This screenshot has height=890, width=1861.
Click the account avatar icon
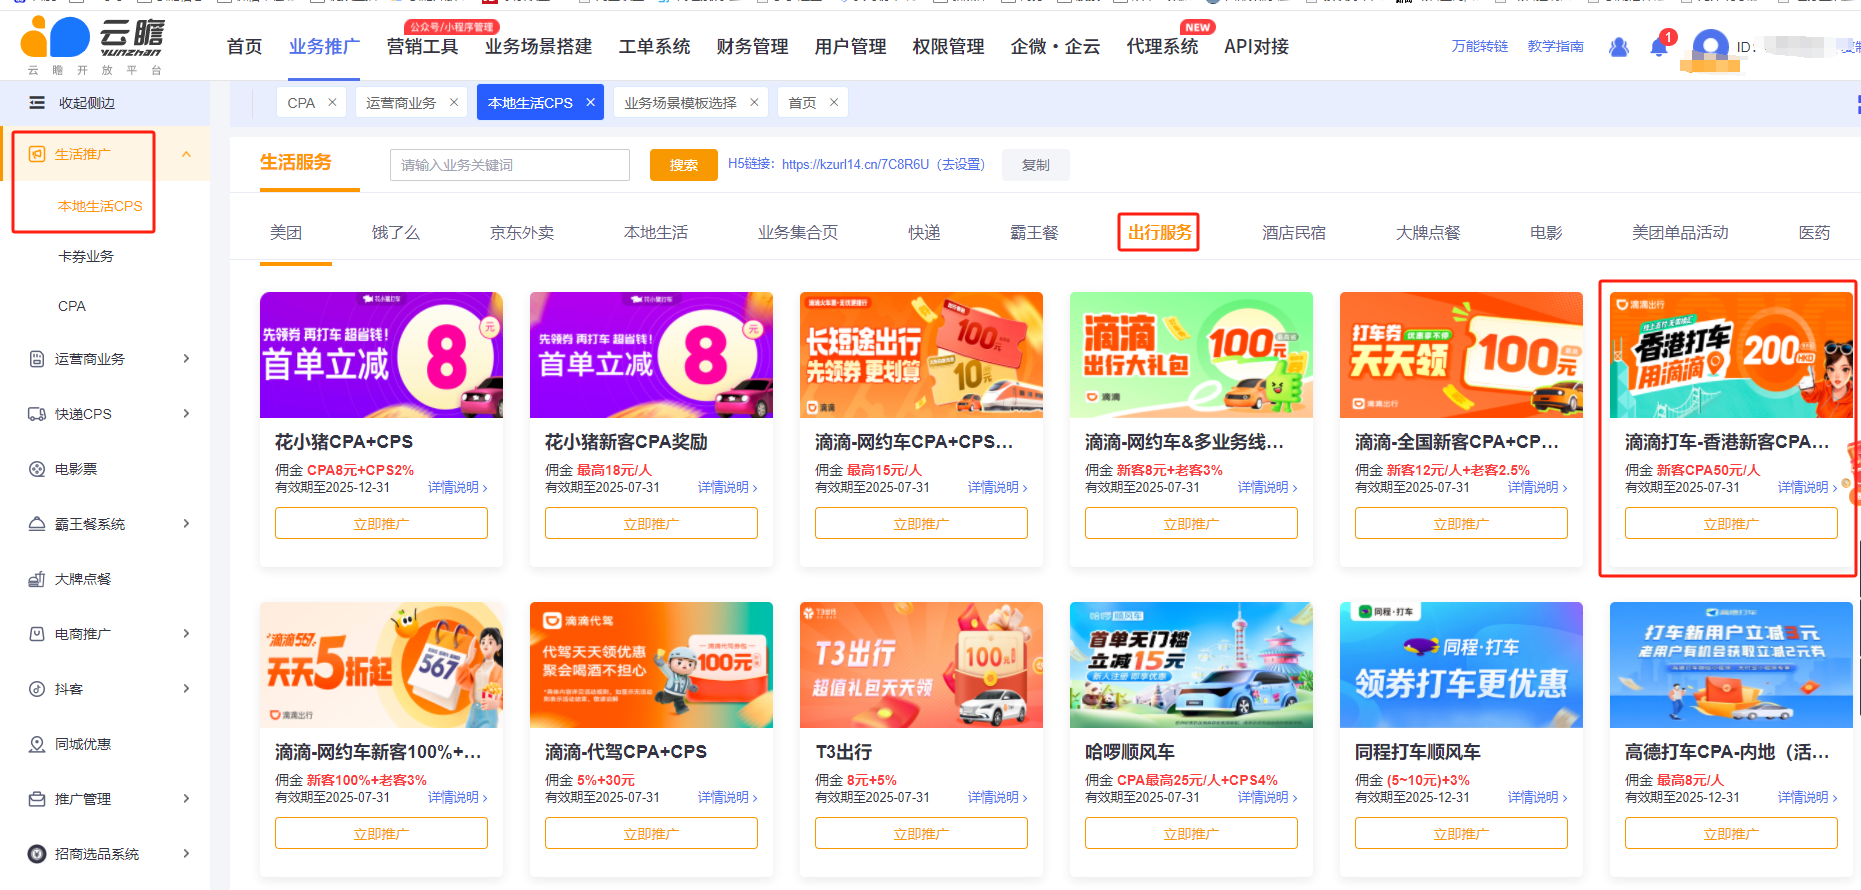click(1711, 47)
